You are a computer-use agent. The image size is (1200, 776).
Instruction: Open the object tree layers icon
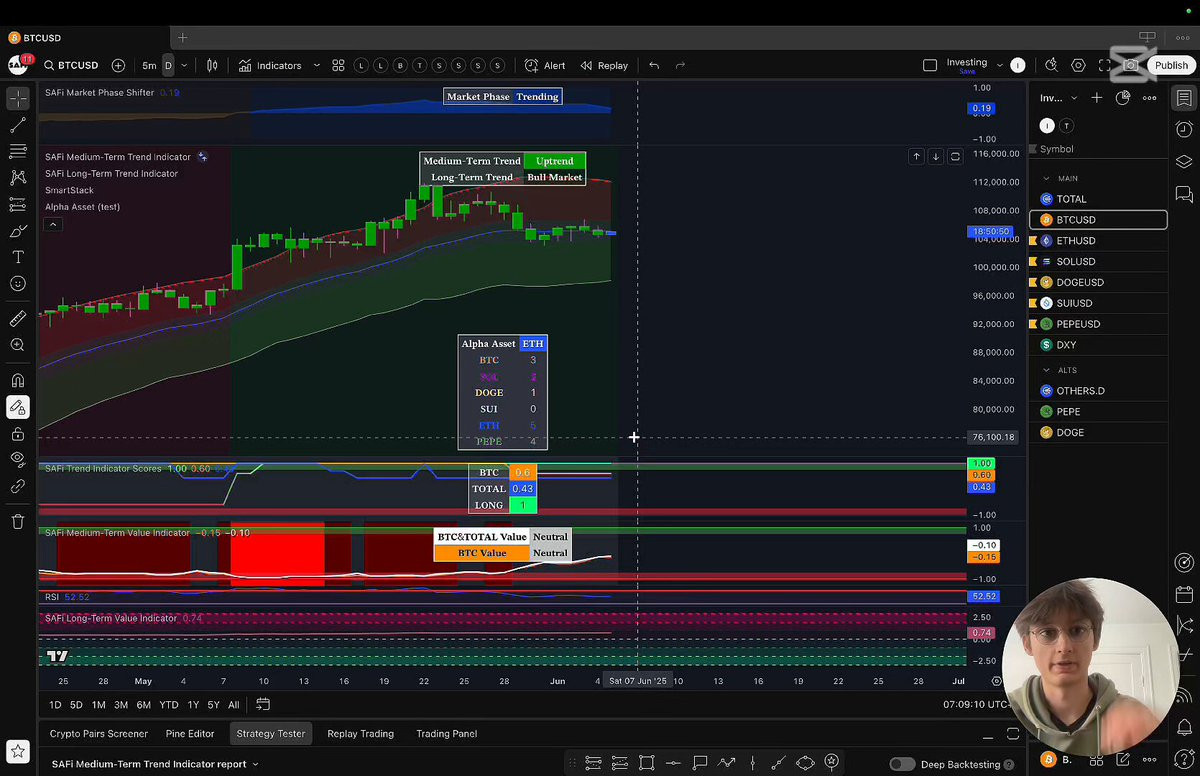[x=1184, y=161]
